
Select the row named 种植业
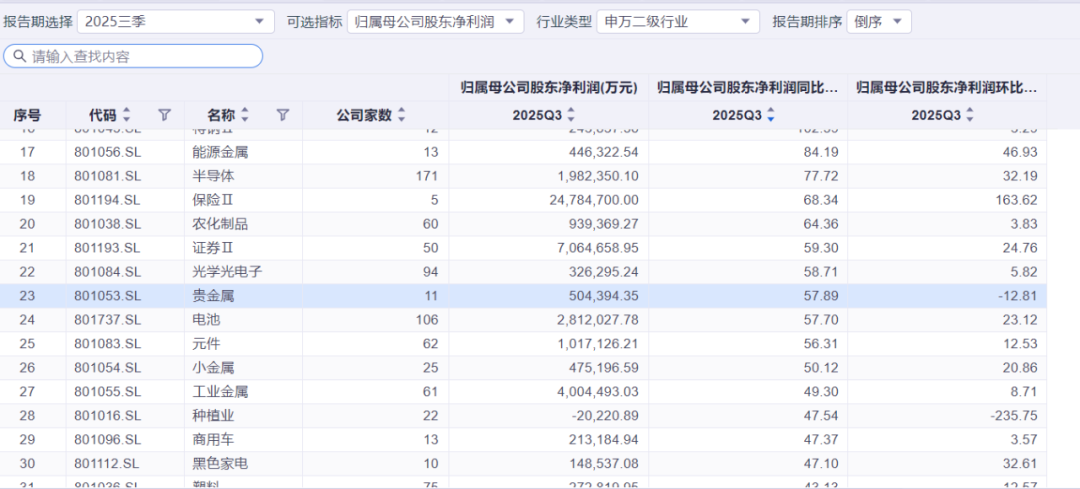pyautogui.click(x=523, y=416)
